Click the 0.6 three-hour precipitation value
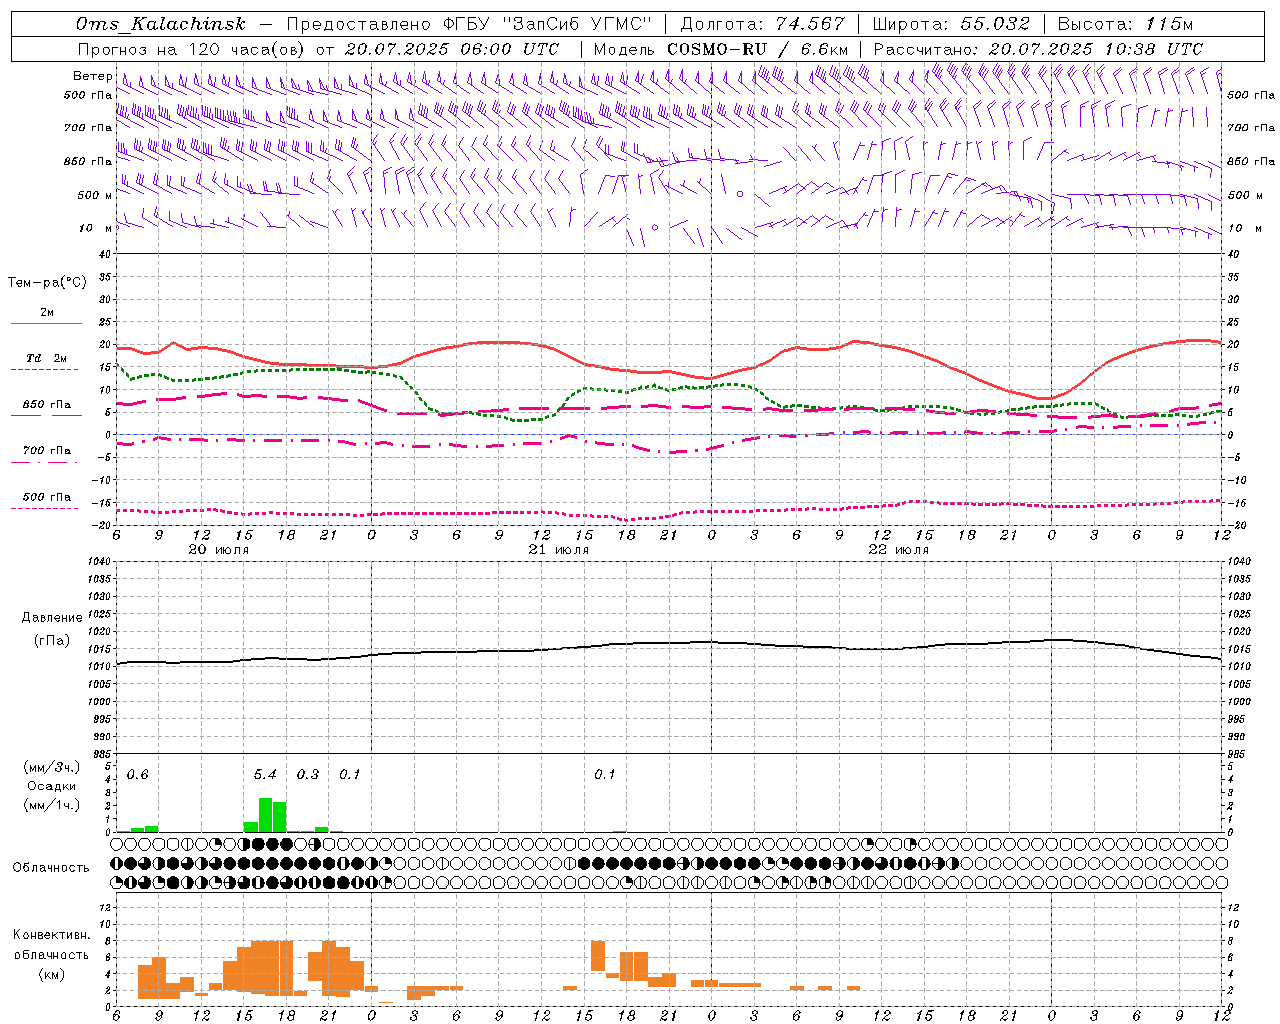 [137, 774]
